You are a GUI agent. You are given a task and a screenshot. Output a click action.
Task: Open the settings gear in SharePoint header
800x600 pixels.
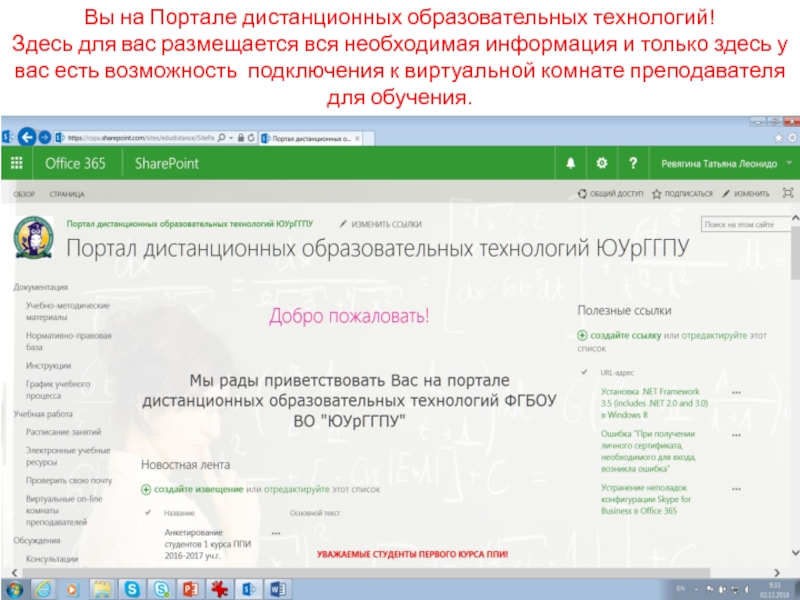pyautogui.click(x=601, y=163)
